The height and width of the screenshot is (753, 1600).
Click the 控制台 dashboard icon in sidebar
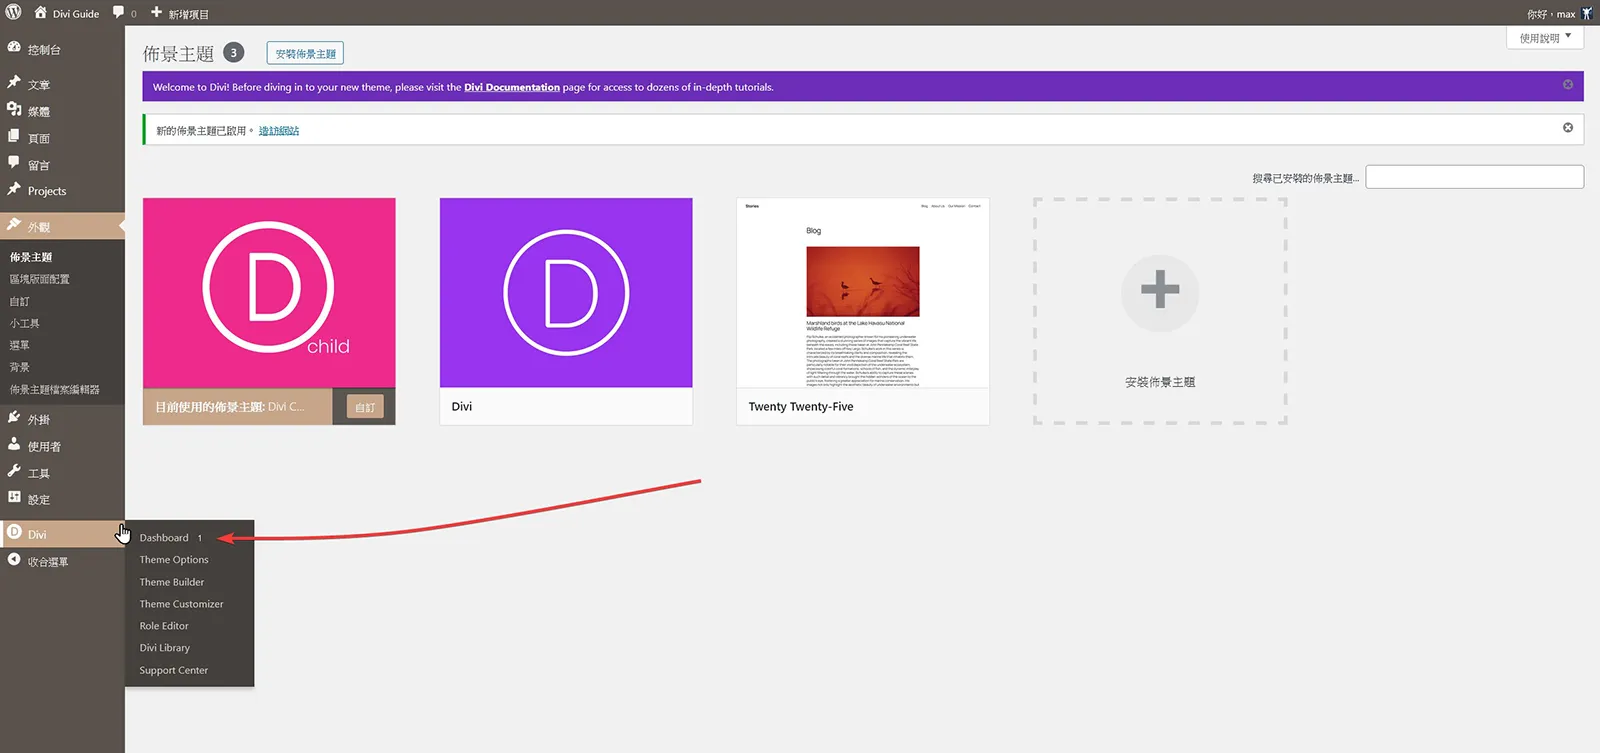[x=14, y=48]
